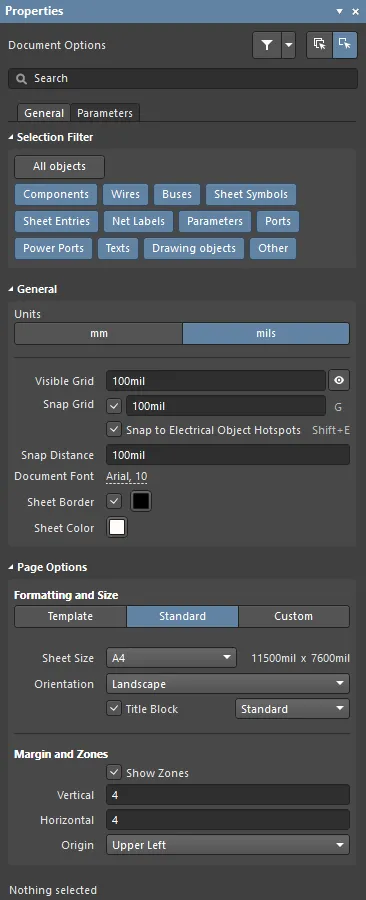This screenshot has height=900, width=366.
Task: Click the highlighted right selection cursor icon
Action: [345, 45]
